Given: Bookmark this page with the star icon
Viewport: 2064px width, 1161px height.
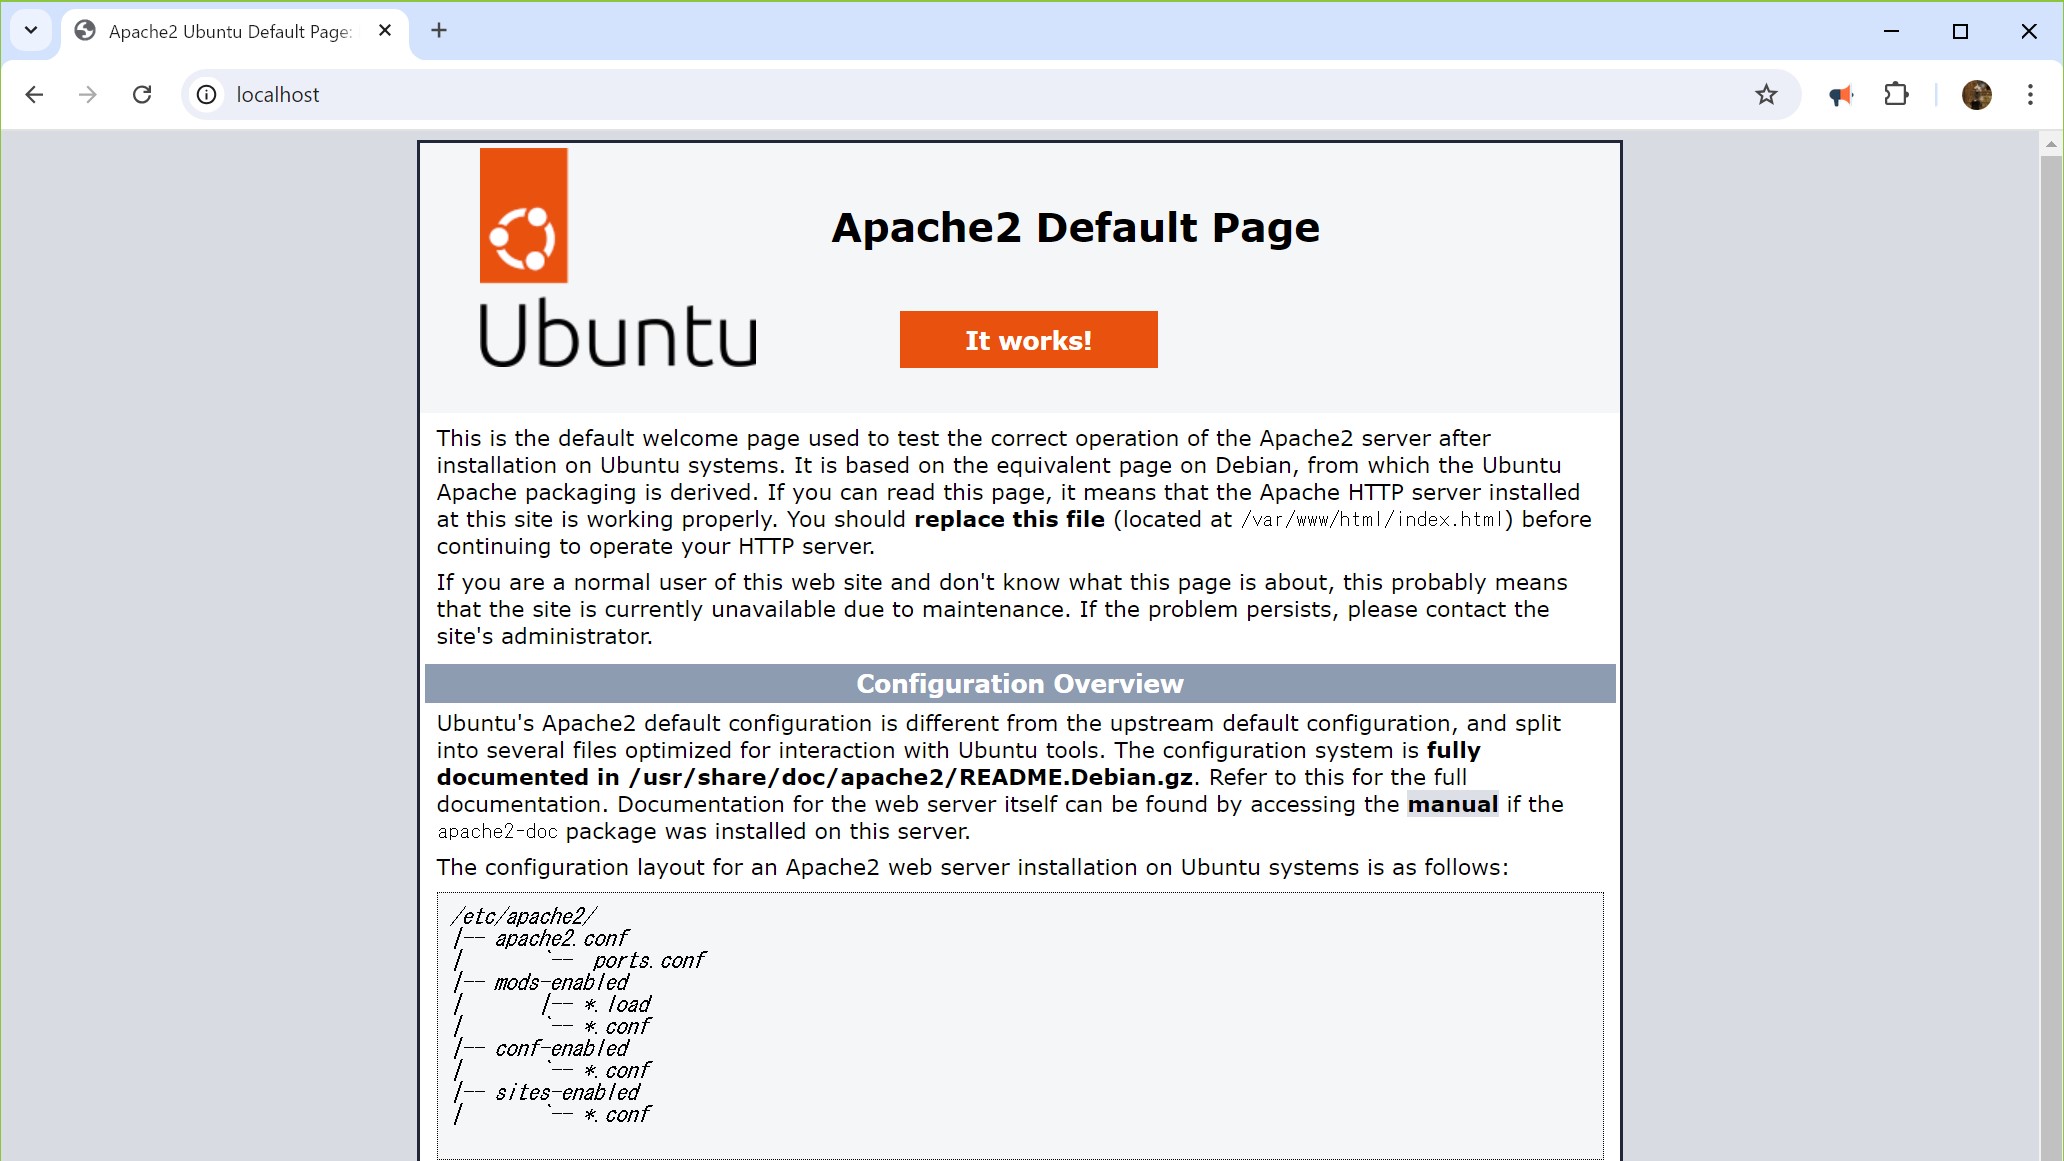Looking at the screenshot, I should (1766, 94).
